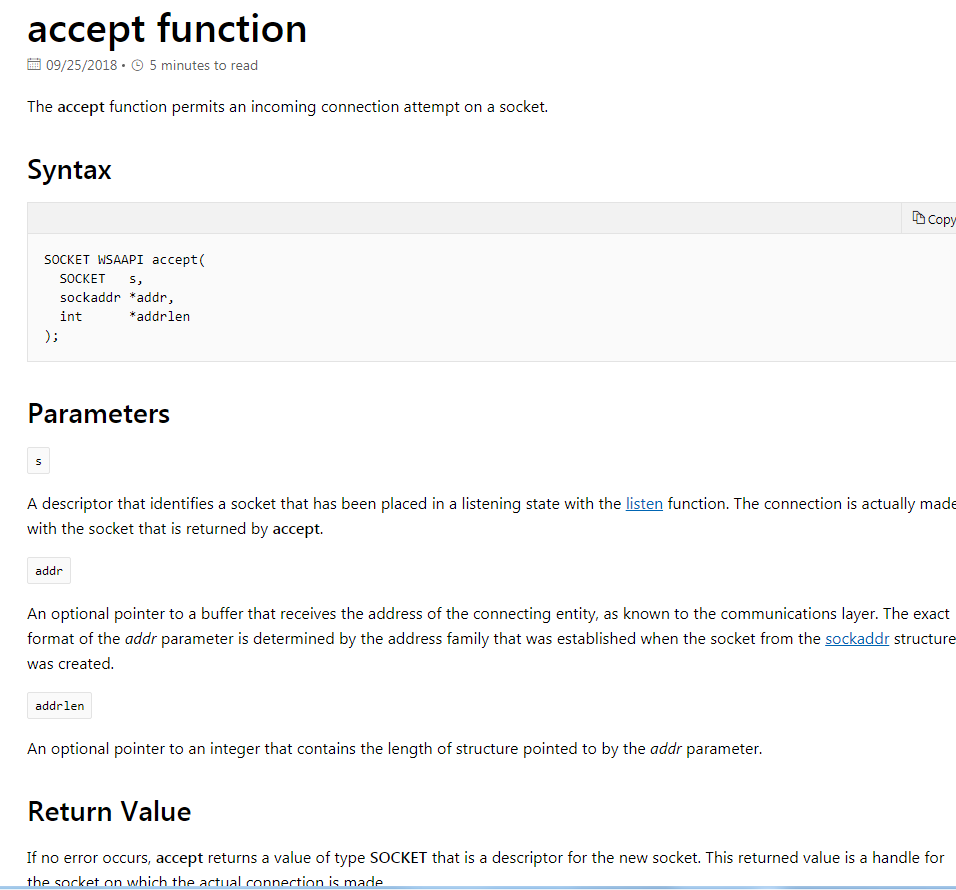Screen dimensions: 956x890
Task: Click the Return Value heading
Action: coord(109,811)
